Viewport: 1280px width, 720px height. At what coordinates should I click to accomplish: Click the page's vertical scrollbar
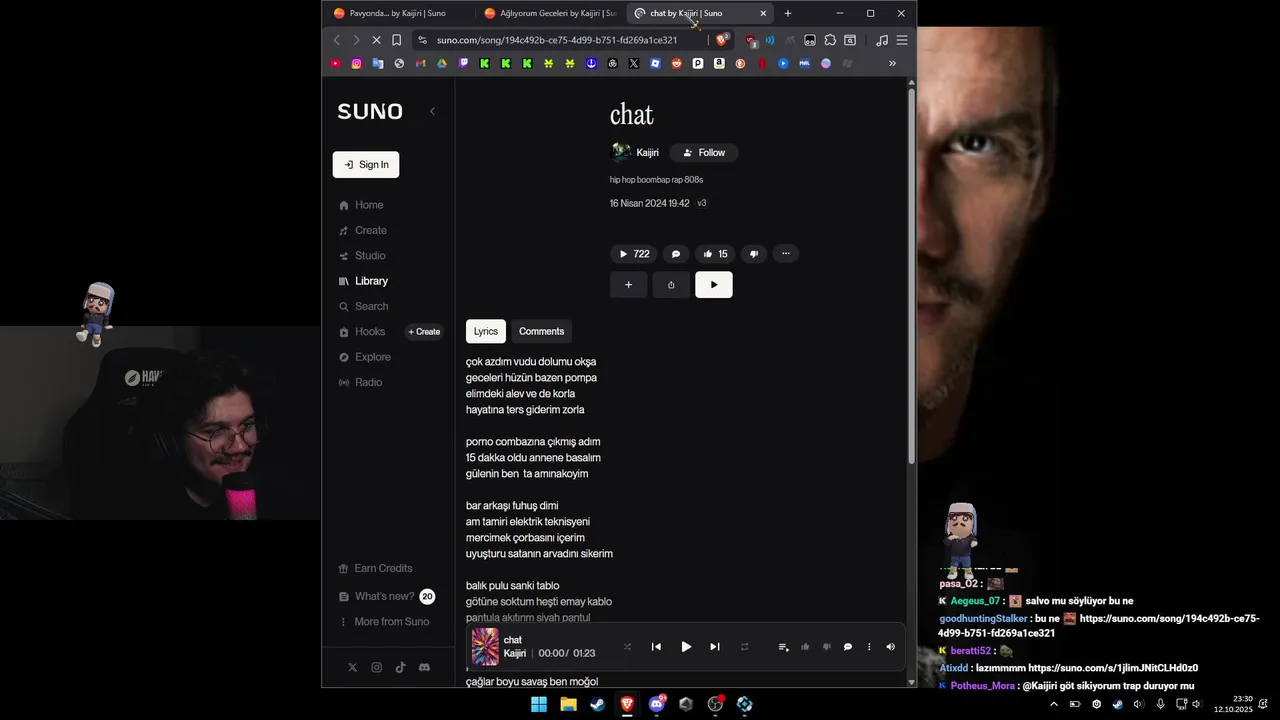pyautogui.click(x=911, y=276)
